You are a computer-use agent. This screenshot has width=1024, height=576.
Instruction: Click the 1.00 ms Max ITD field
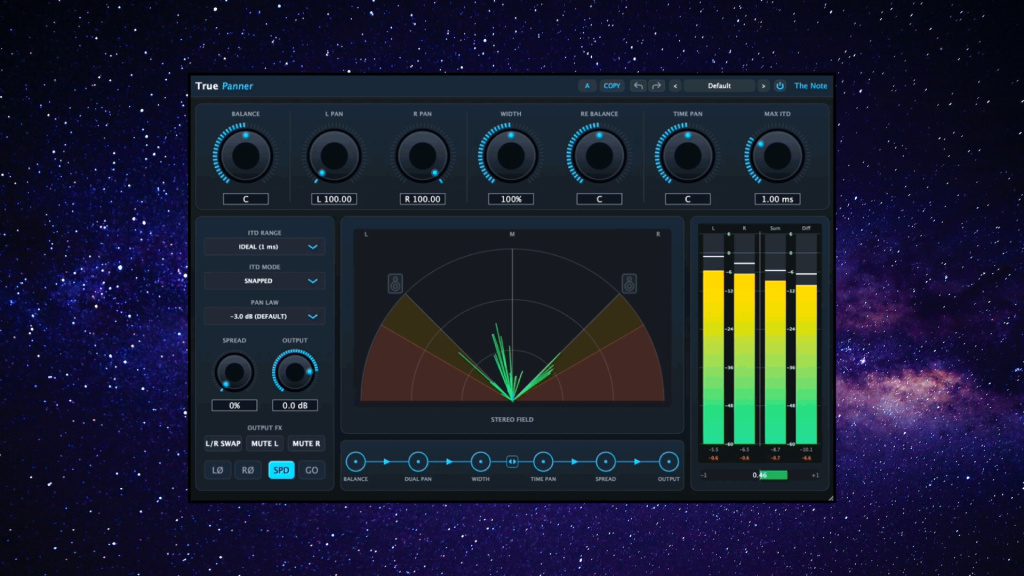coord(777,199)
